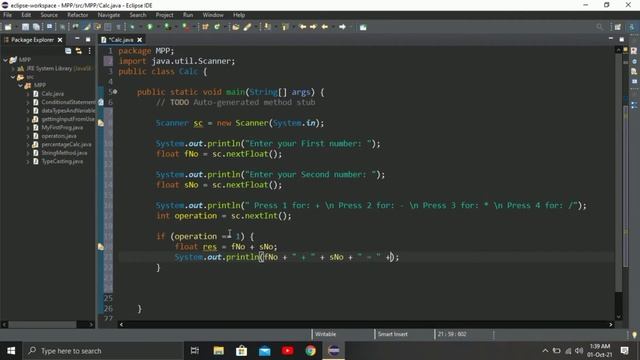Close the Calc.java editor tab
The height and width of the screenshot is (360, 640).
[x=140, y=40]
